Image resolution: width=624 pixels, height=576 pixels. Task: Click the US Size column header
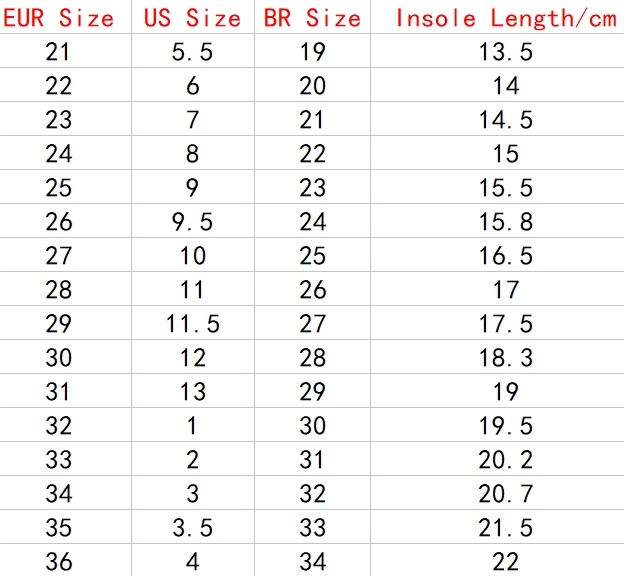click(192, 18)
